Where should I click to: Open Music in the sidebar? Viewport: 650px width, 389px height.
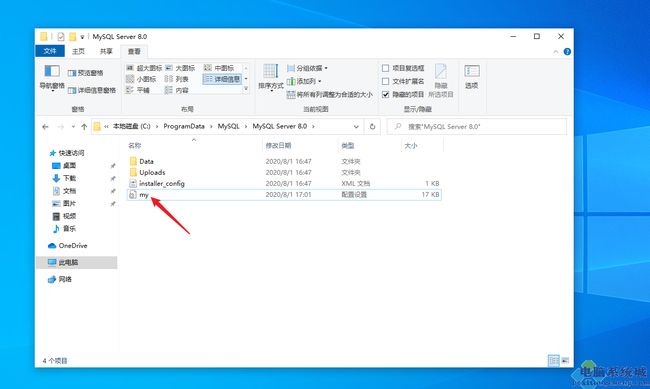64,229
